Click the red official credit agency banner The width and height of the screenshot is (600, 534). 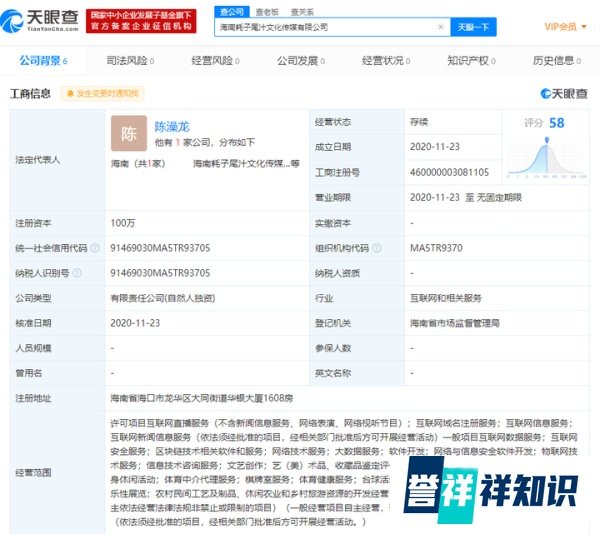point(141,21)
